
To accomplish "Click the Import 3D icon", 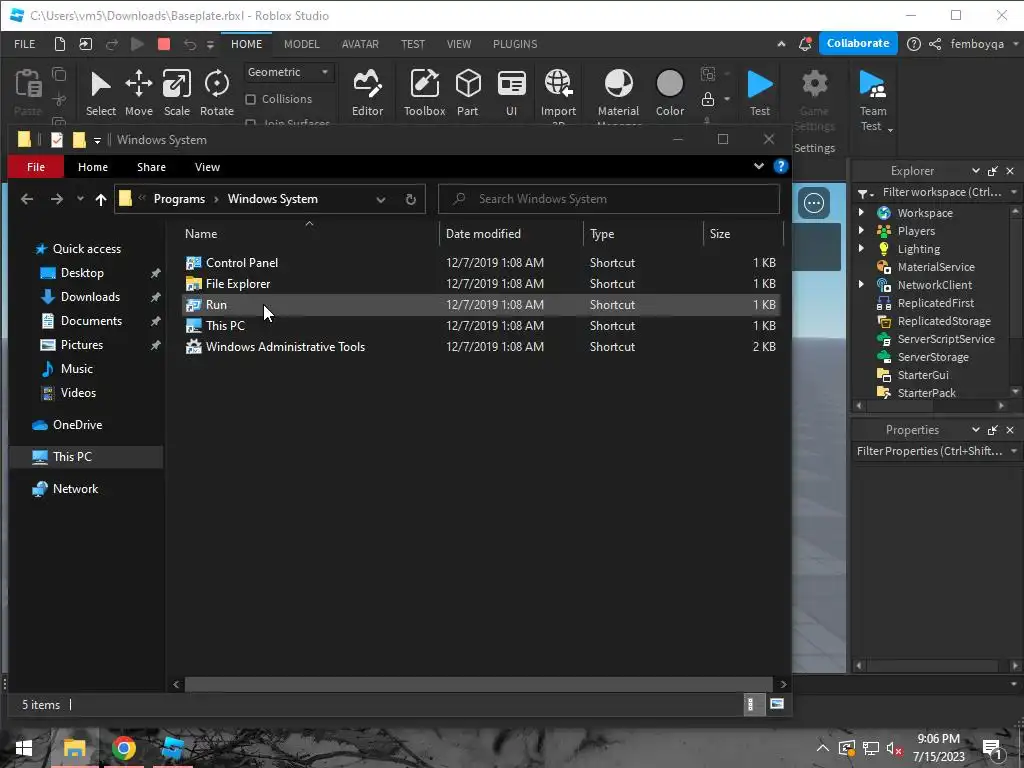I will click(558, 84).
